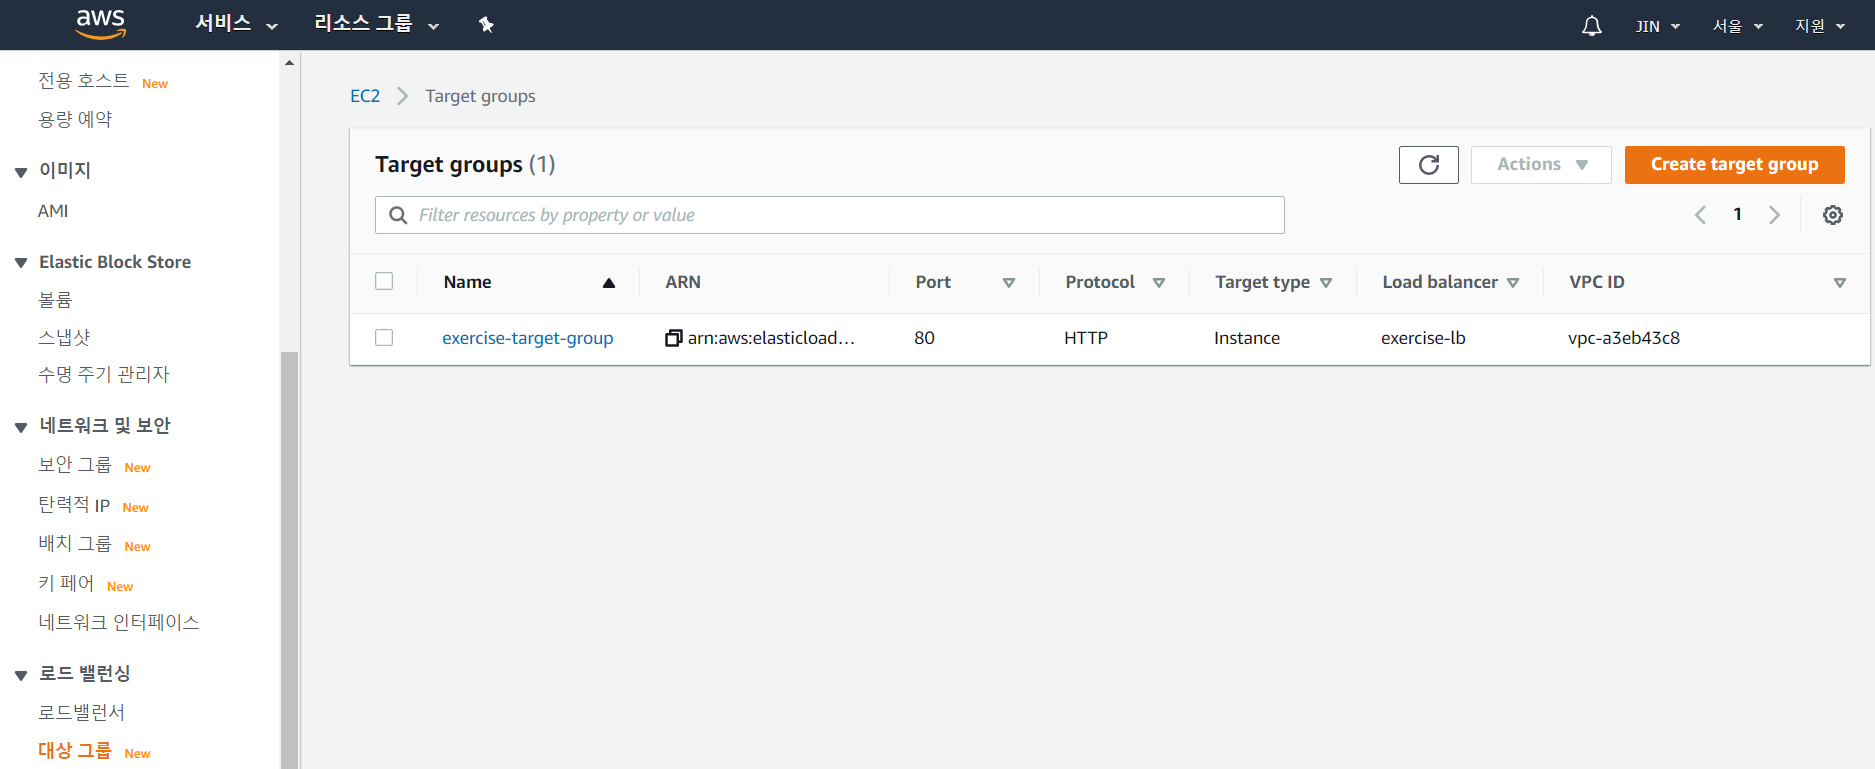Copy the ARN with the copy icon
This screenshot has height=769, width=1875.
[x=673, y=339]
